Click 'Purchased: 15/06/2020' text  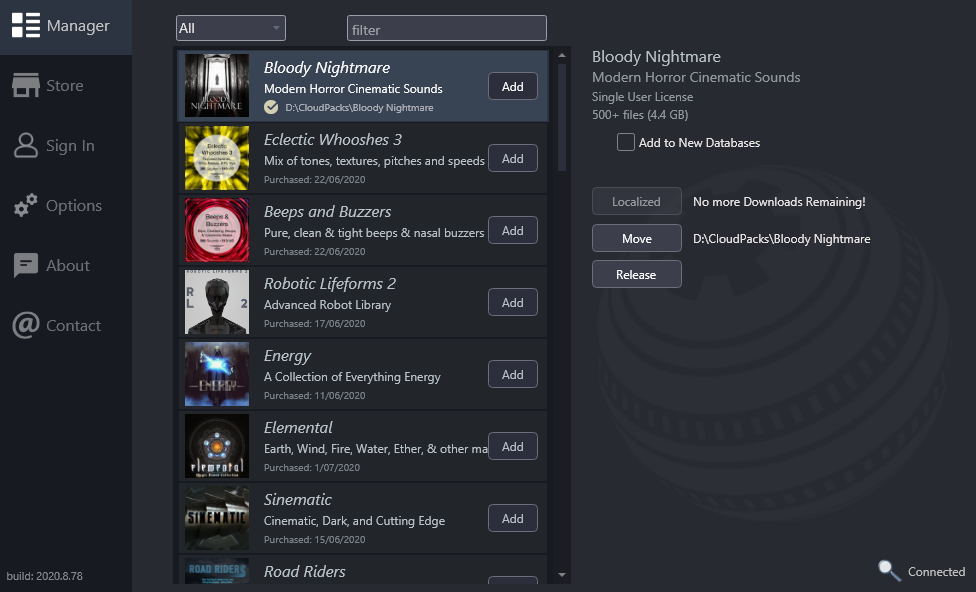tap(314, 540)
